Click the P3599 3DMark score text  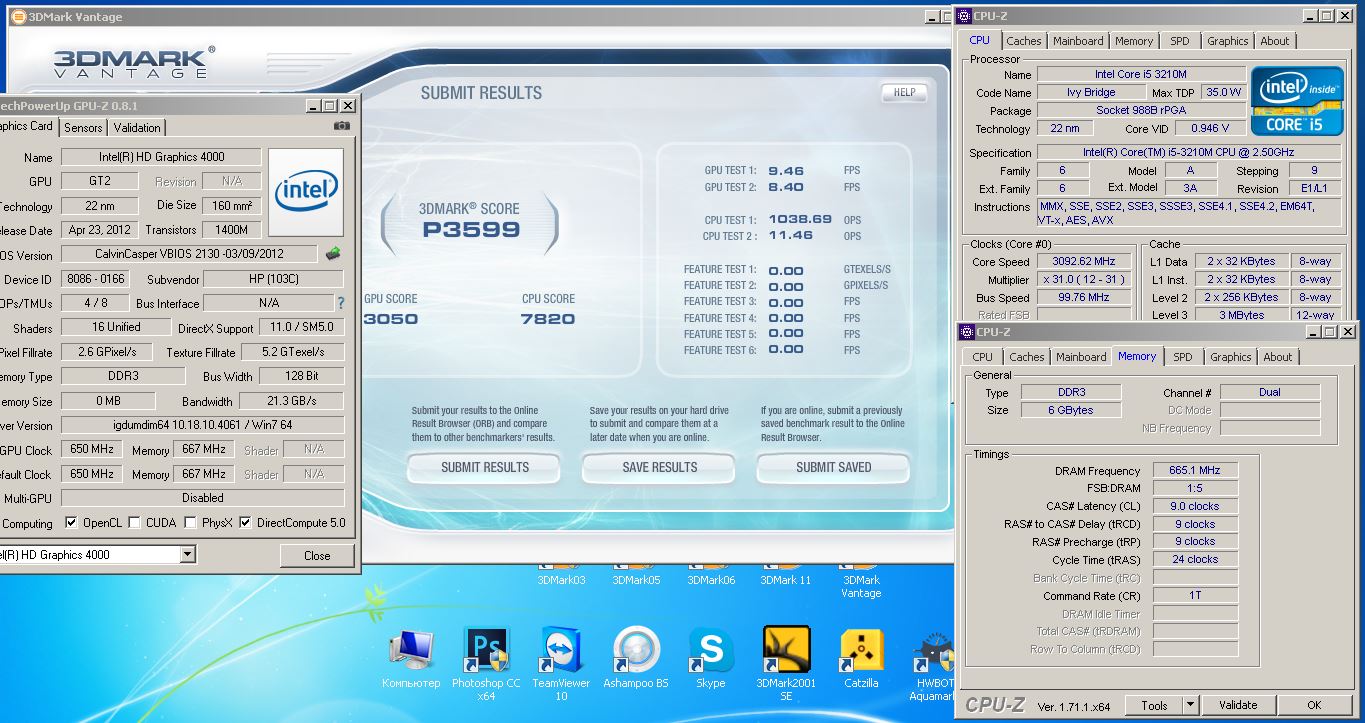click(469, 230)
